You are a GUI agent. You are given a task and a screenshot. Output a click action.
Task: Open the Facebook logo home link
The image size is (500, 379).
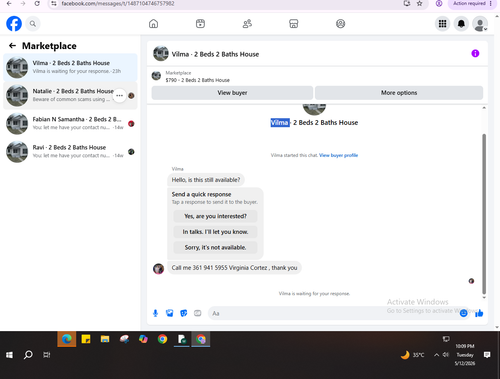tap(14, 24)
